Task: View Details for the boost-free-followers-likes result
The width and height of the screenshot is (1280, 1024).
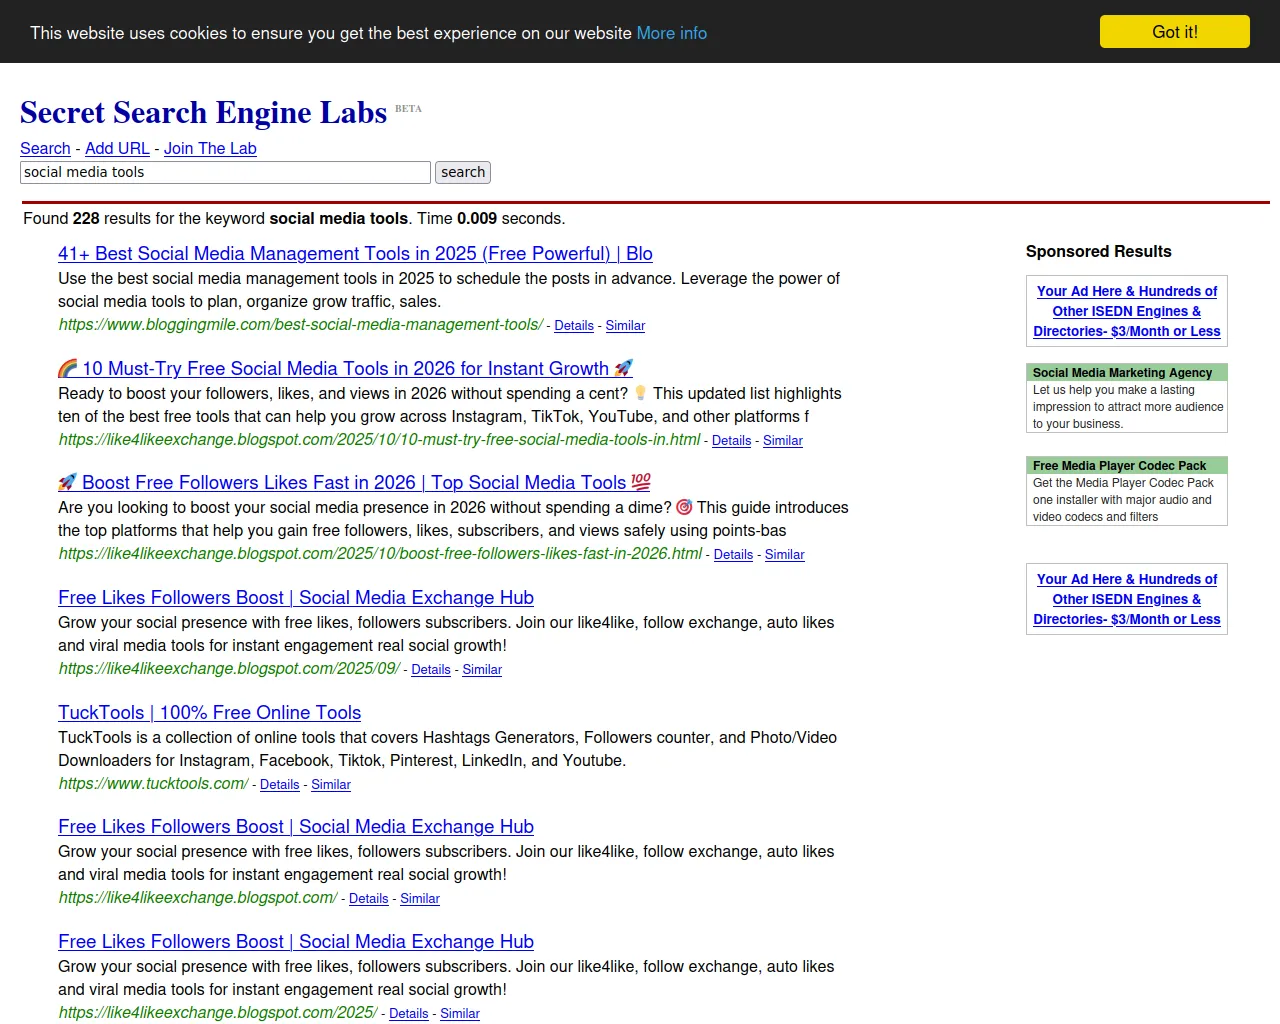Action: click(733, 555)
